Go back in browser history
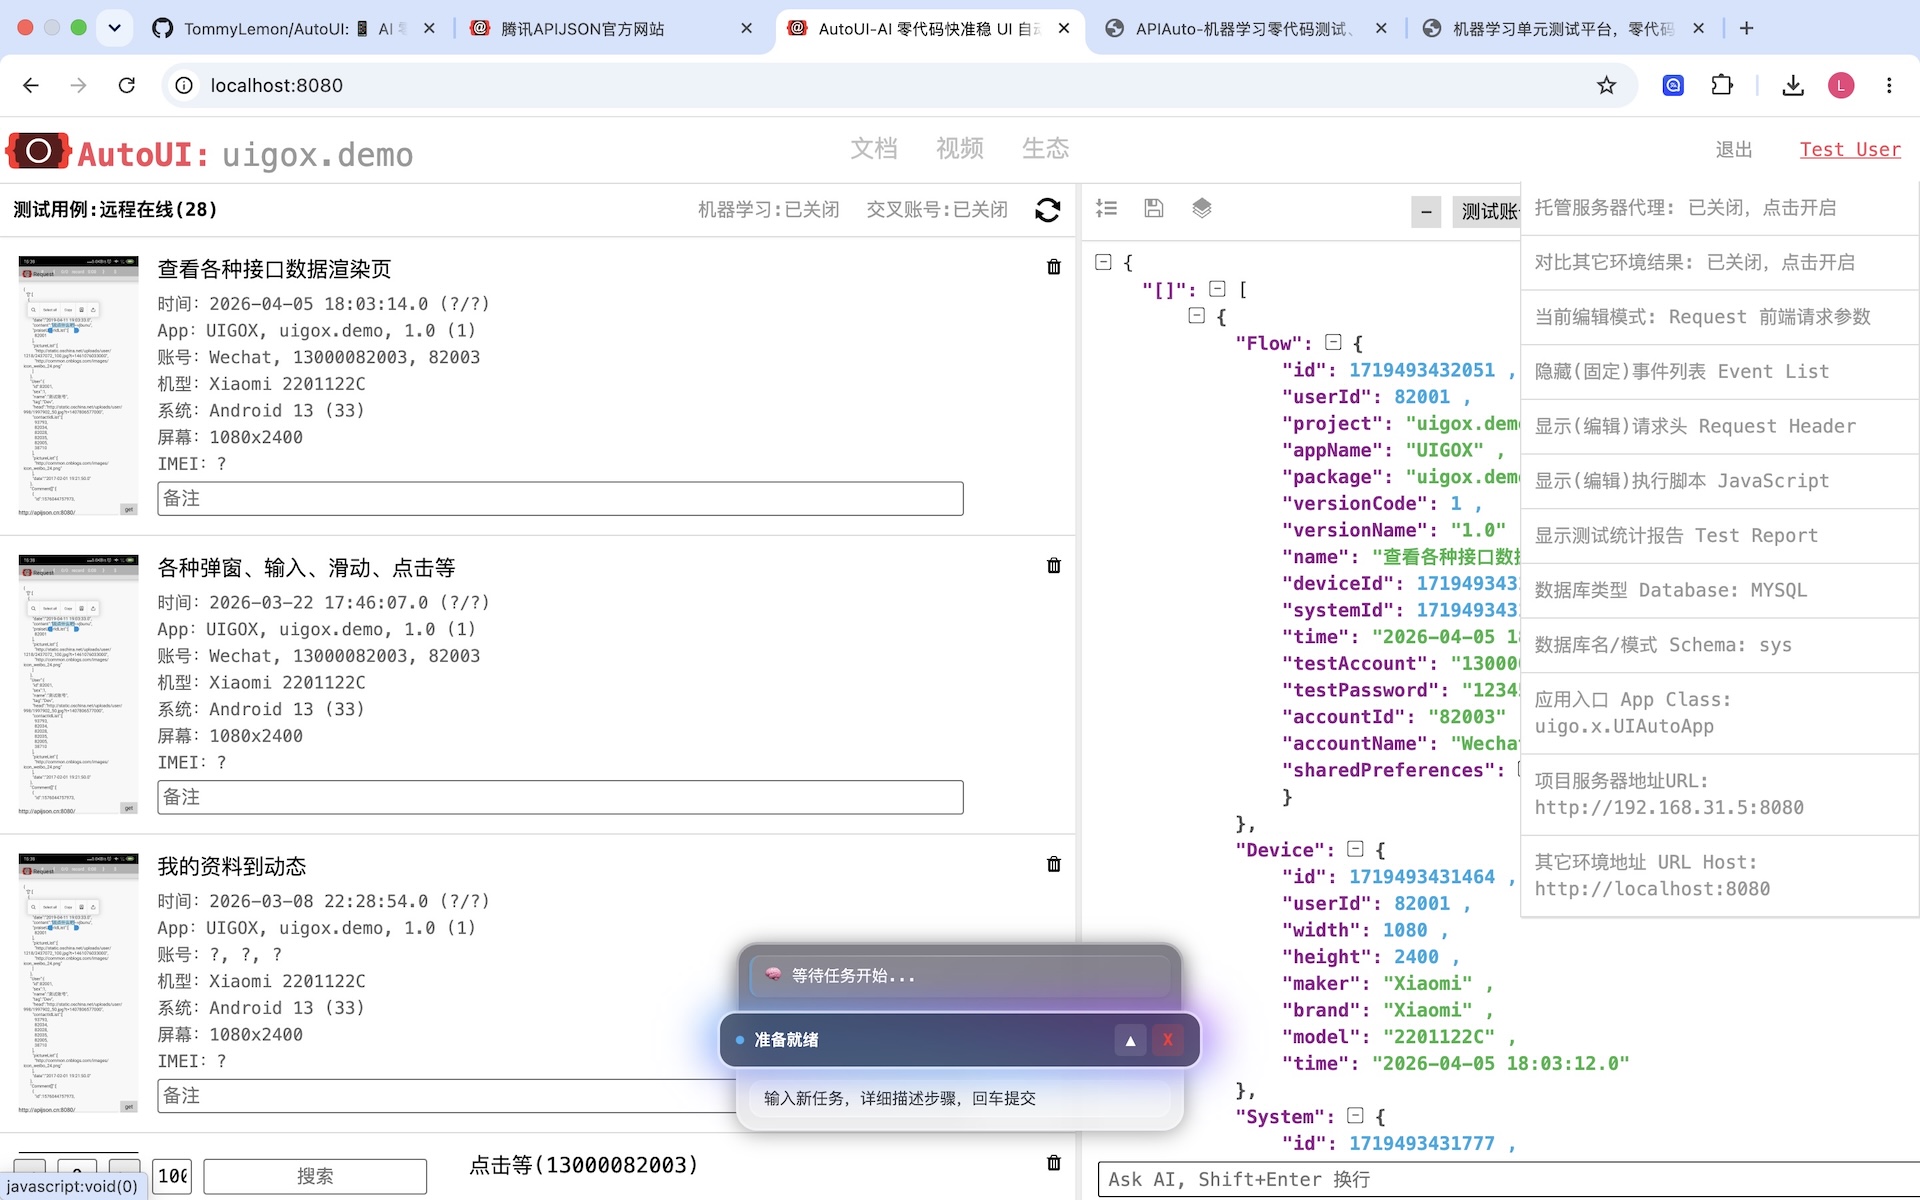This screenshot has width=1920, height=1200. click(31, 85)
